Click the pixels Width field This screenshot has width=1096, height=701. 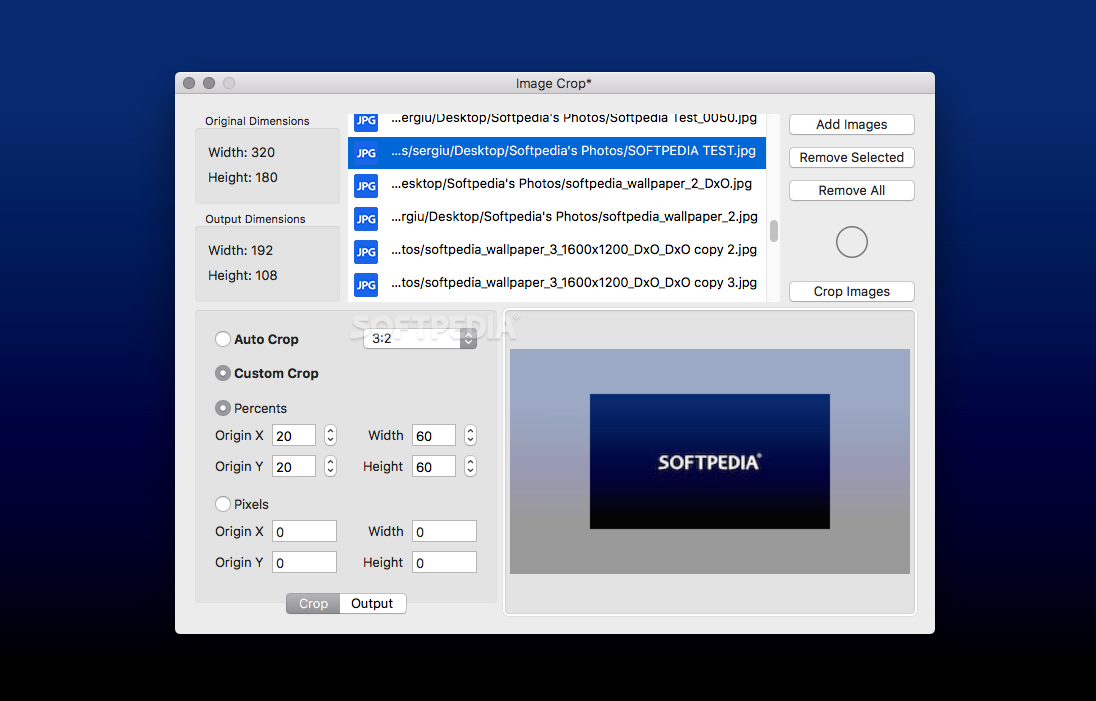(445, 531)
